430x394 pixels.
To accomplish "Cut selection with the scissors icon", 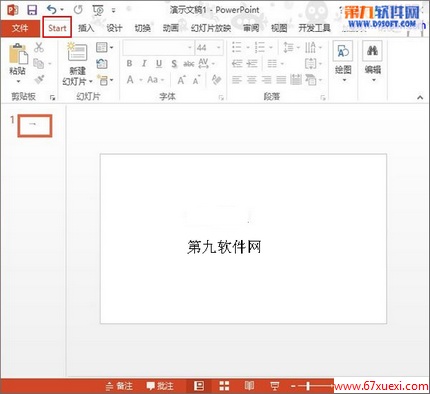I will (39, 47).
